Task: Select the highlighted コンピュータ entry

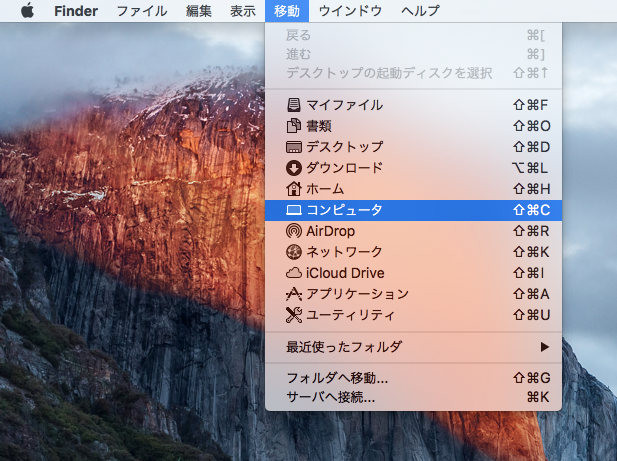Action: 414,210
